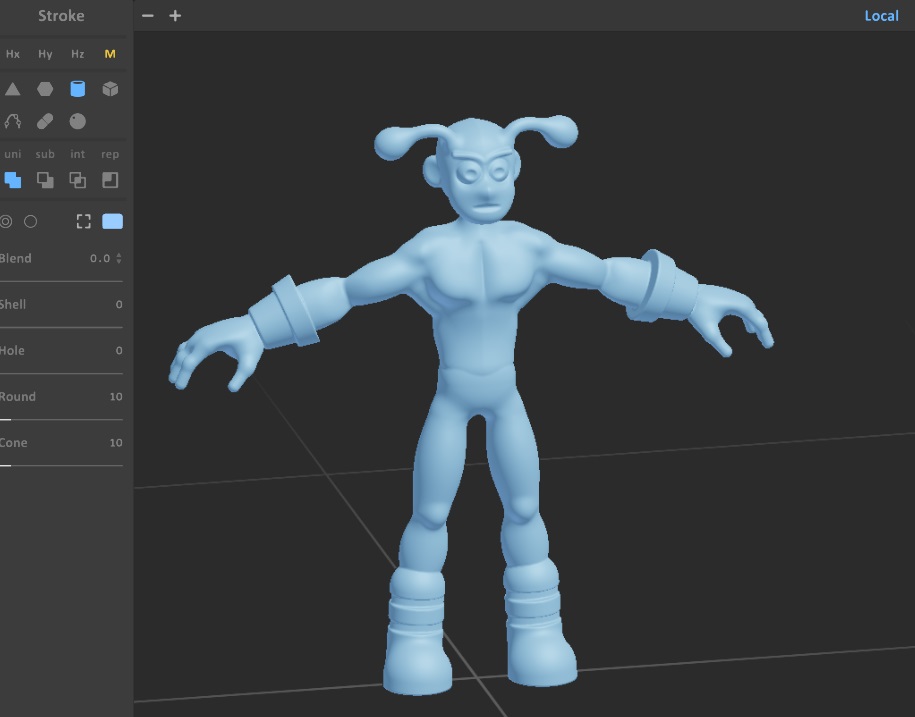The image size is (915, 717).
Task: Choose the intersect boolean mode icon
Action: [78, 180]
